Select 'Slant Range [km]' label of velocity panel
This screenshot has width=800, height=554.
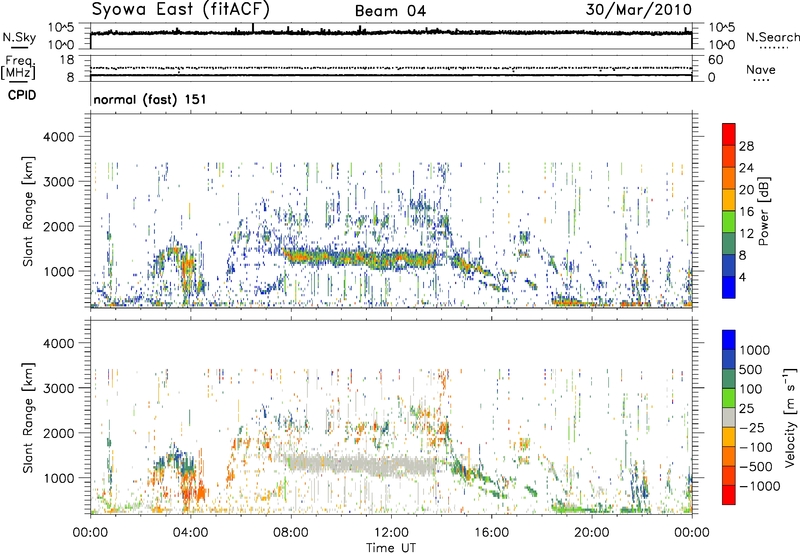tap(29, 418)
